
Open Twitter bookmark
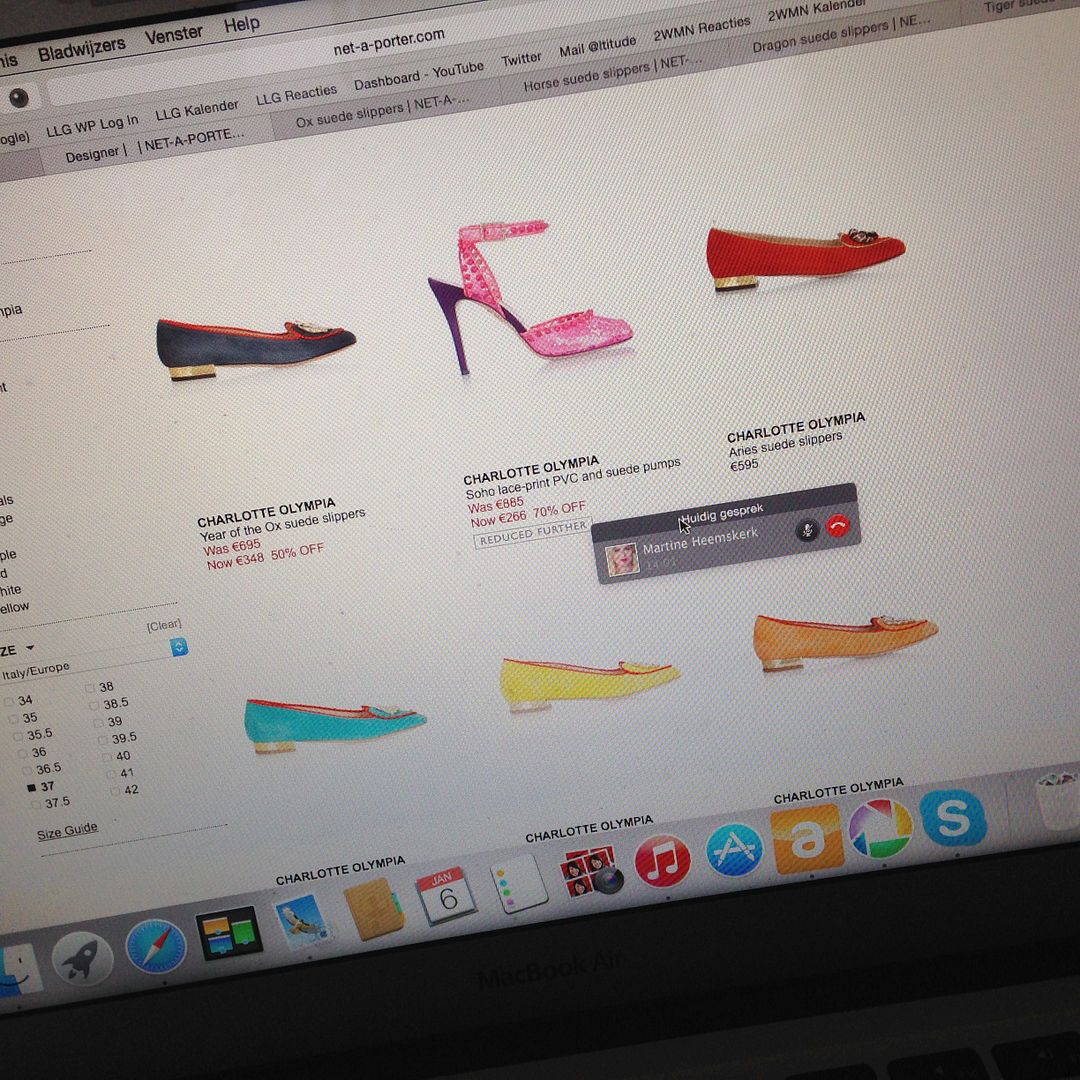521,59
